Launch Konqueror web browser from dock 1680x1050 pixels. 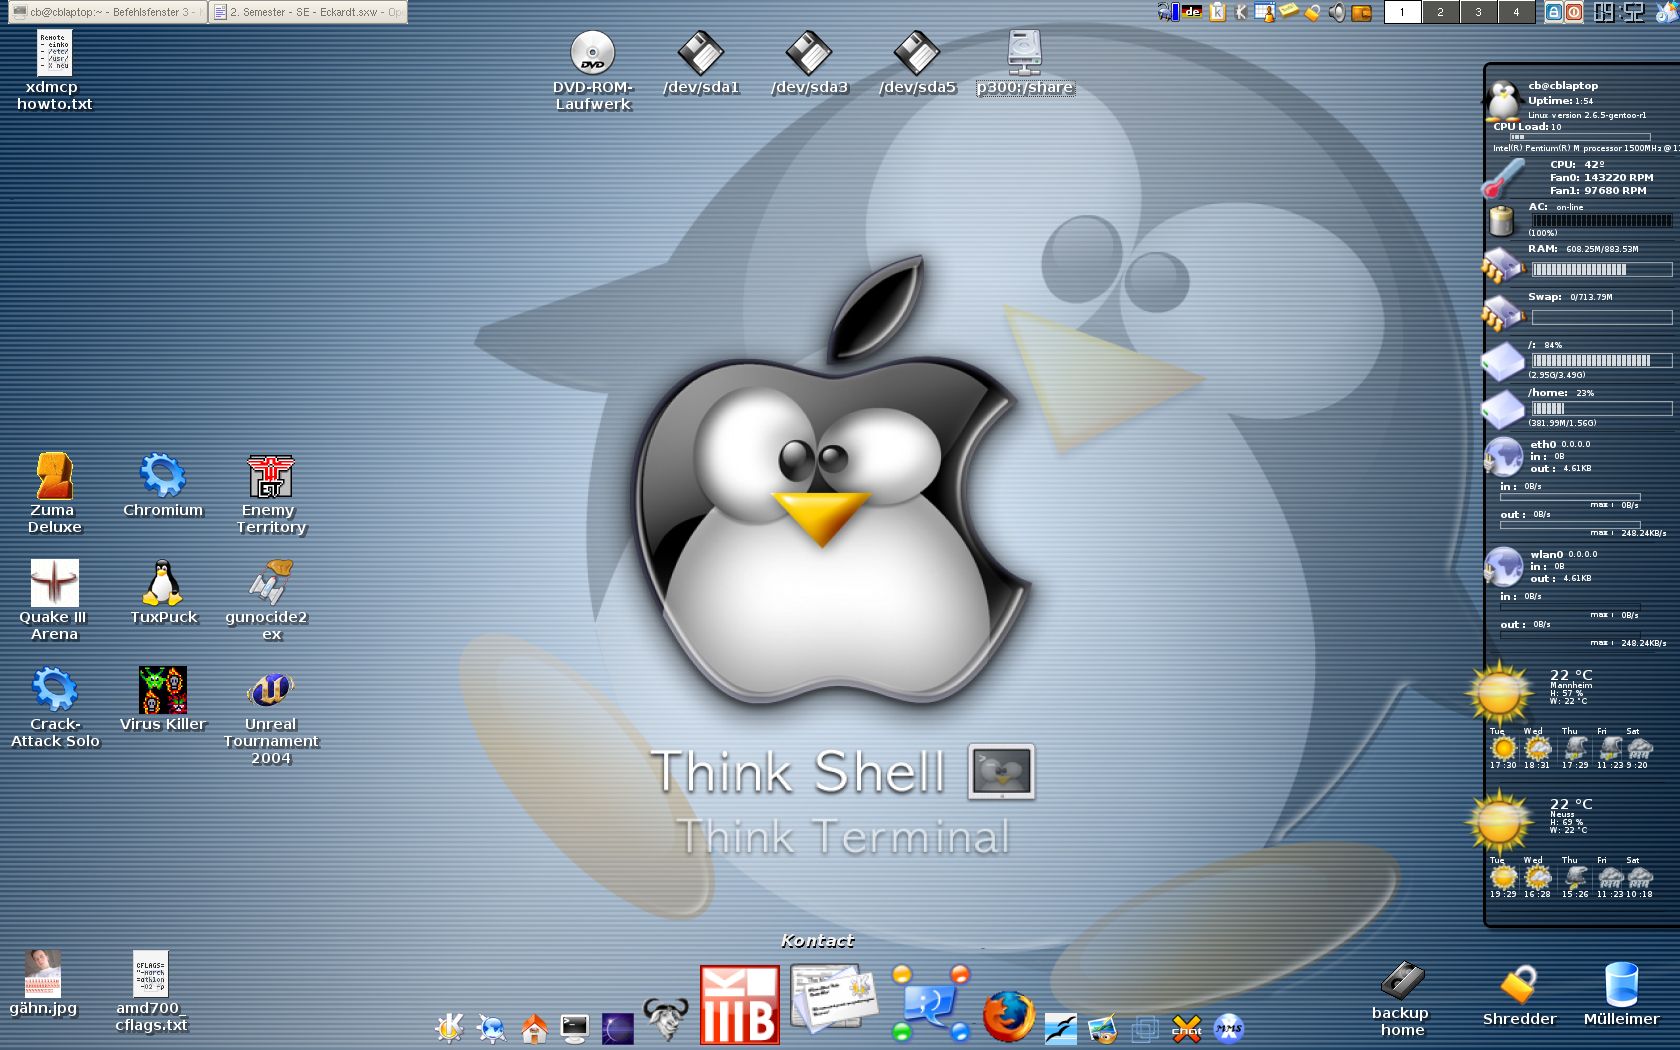(x=491, y=1027)
